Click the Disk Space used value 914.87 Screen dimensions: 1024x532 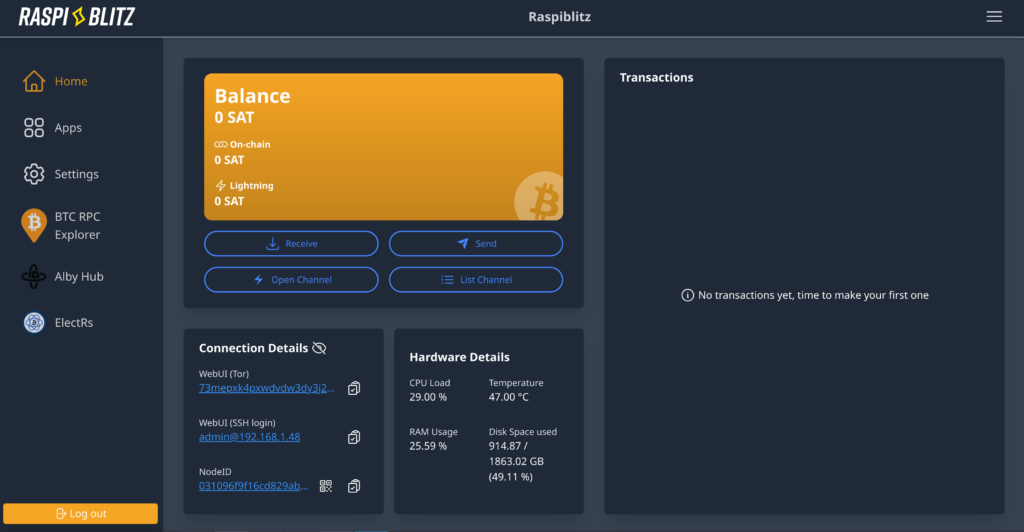pyautogui.click(x=508, y=446)
